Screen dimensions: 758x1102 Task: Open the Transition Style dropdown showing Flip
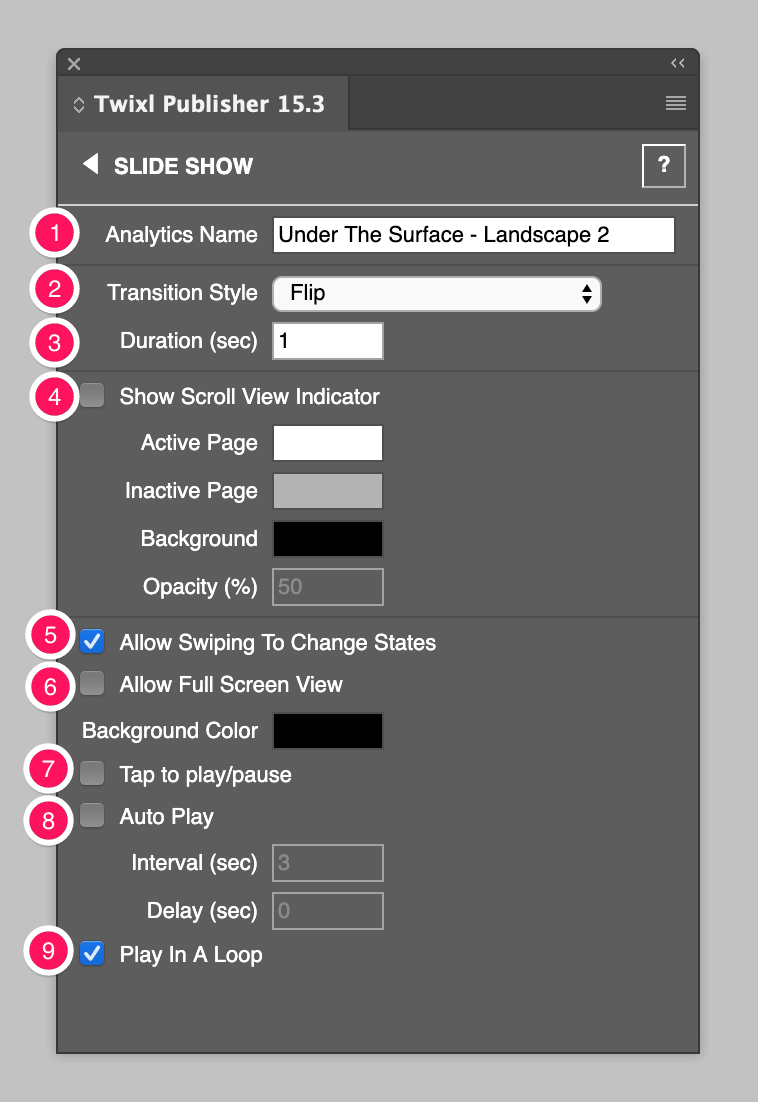click(x=436, y=294)
